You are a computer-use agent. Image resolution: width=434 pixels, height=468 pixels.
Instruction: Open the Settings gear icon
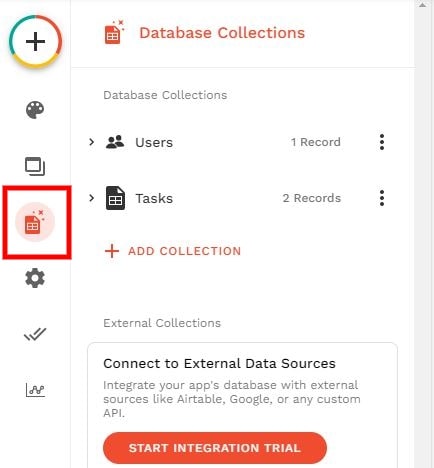[35, 278]
